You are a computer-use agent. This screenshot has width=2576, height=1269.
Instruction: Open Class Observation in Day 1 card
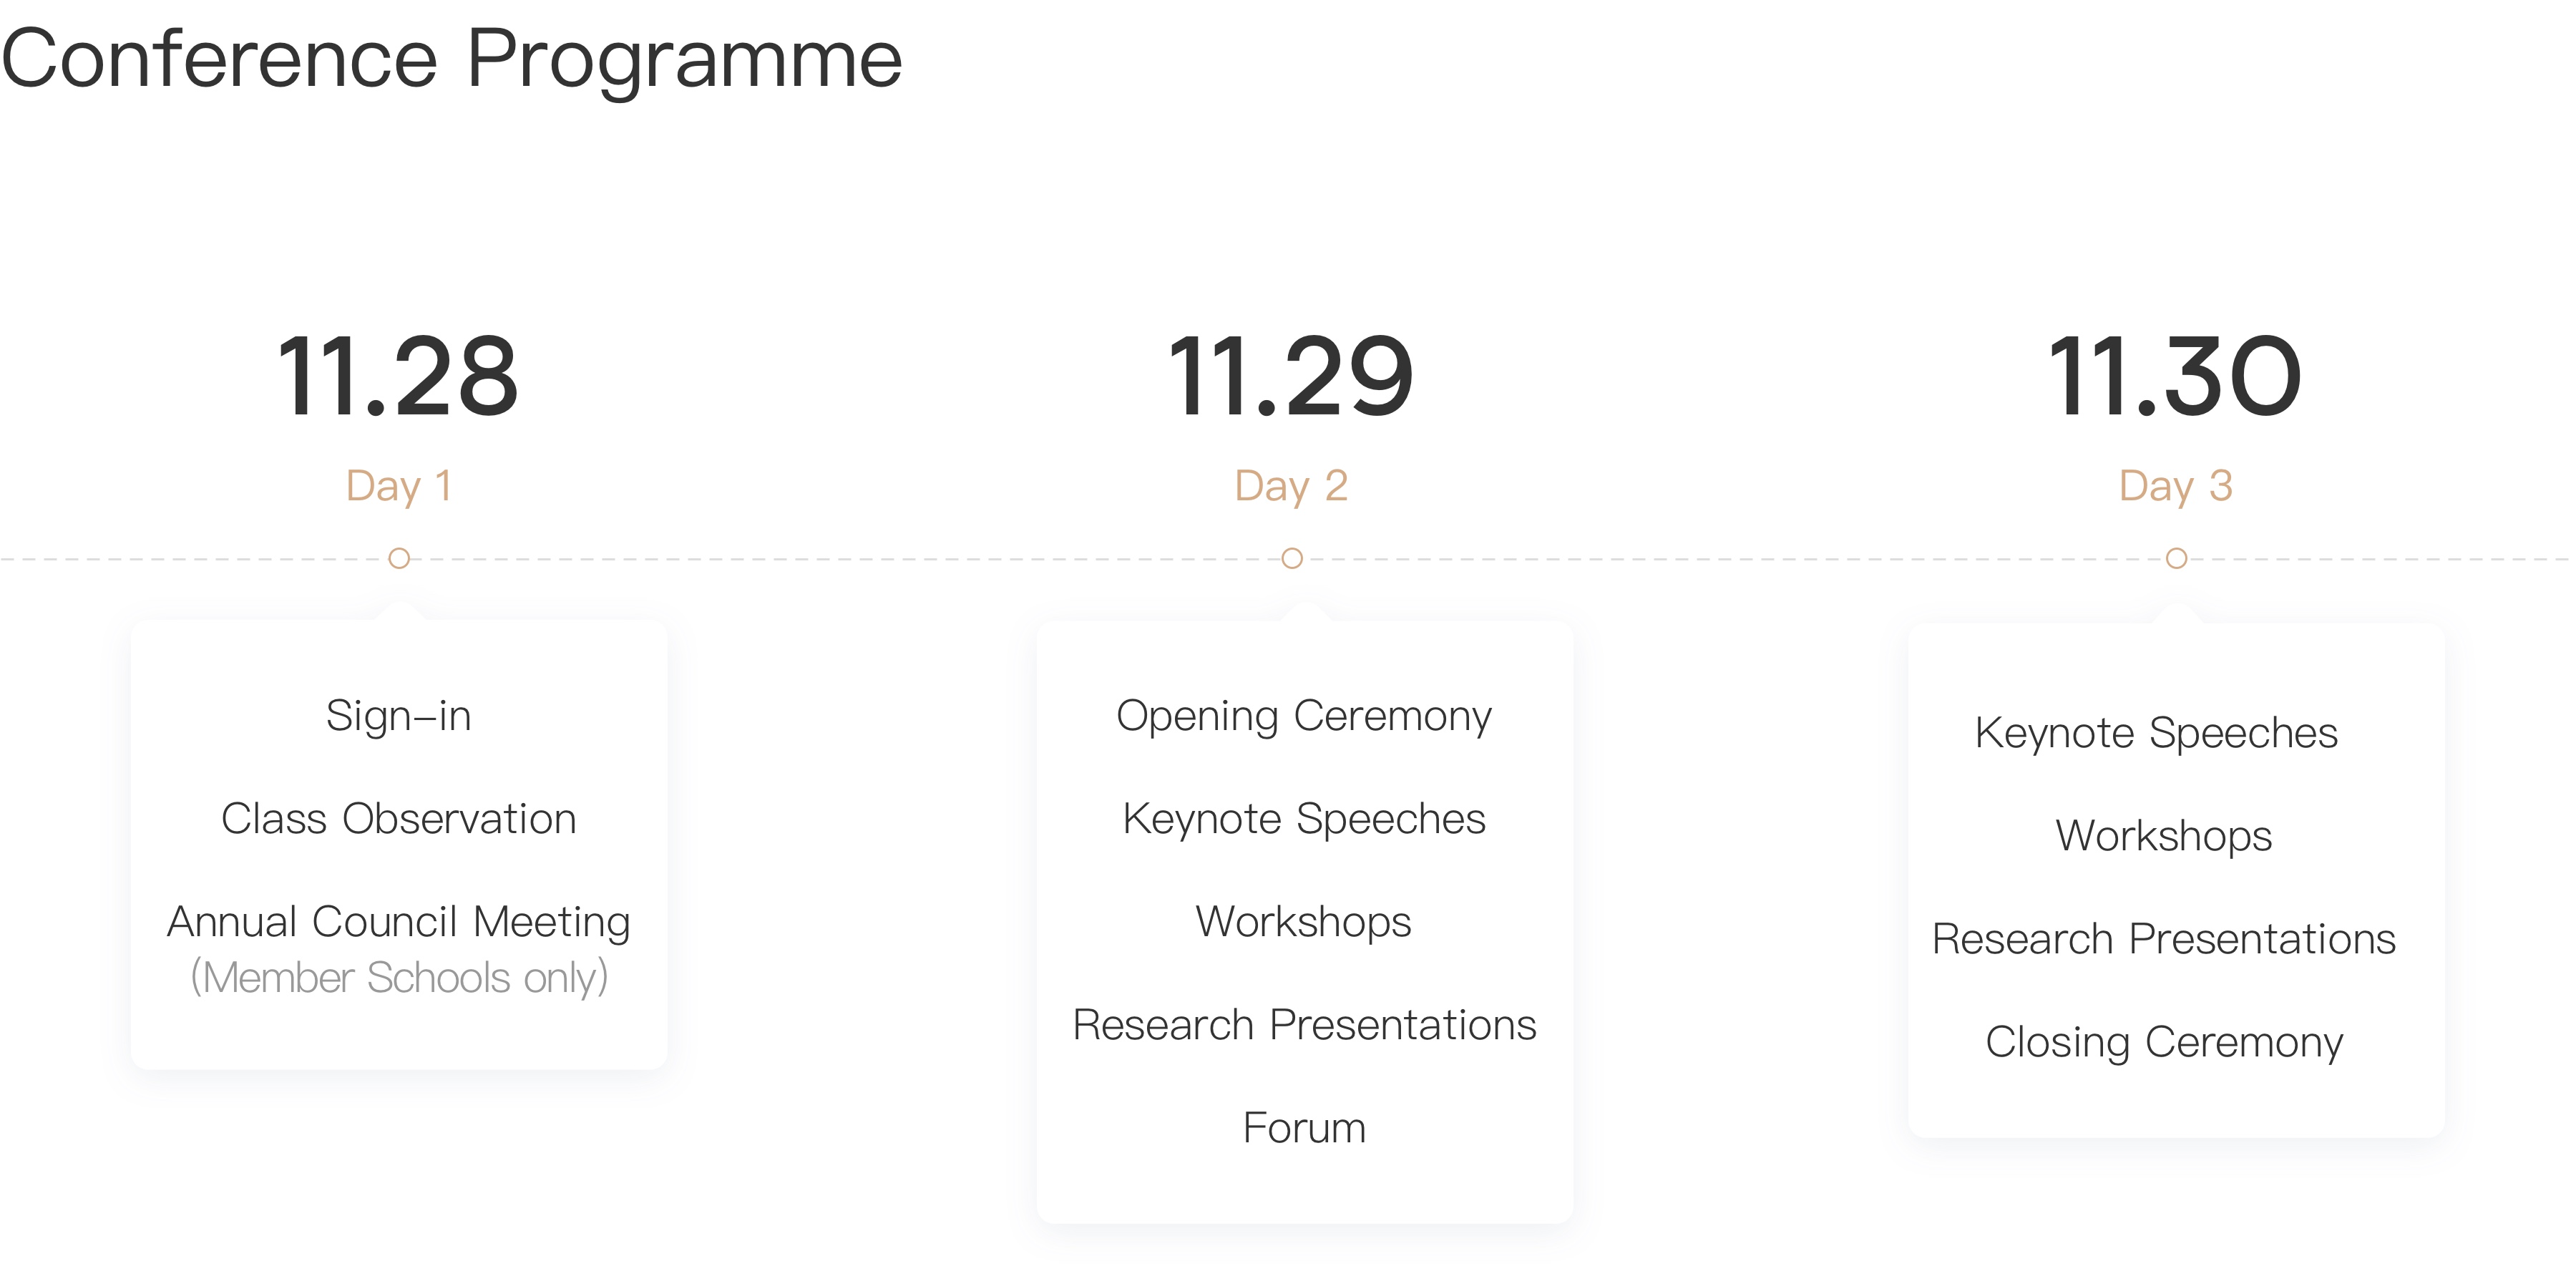(x=398, y=819)
